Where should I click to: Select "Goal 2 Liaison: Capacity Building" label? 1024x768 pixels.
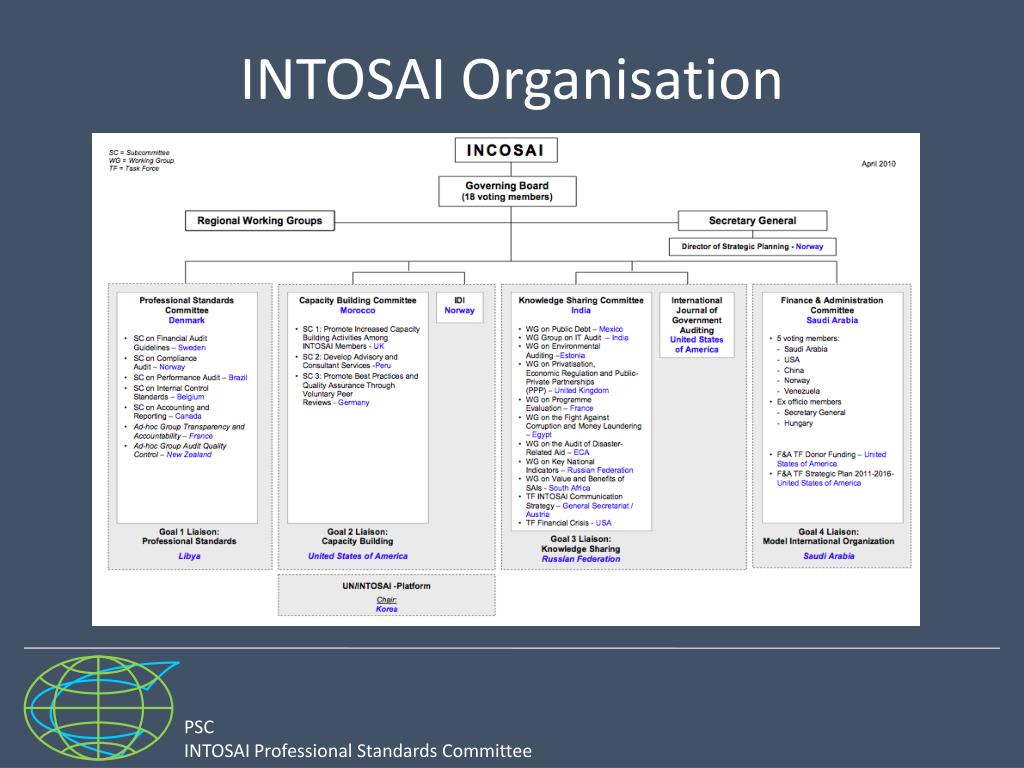coord(357,537)
